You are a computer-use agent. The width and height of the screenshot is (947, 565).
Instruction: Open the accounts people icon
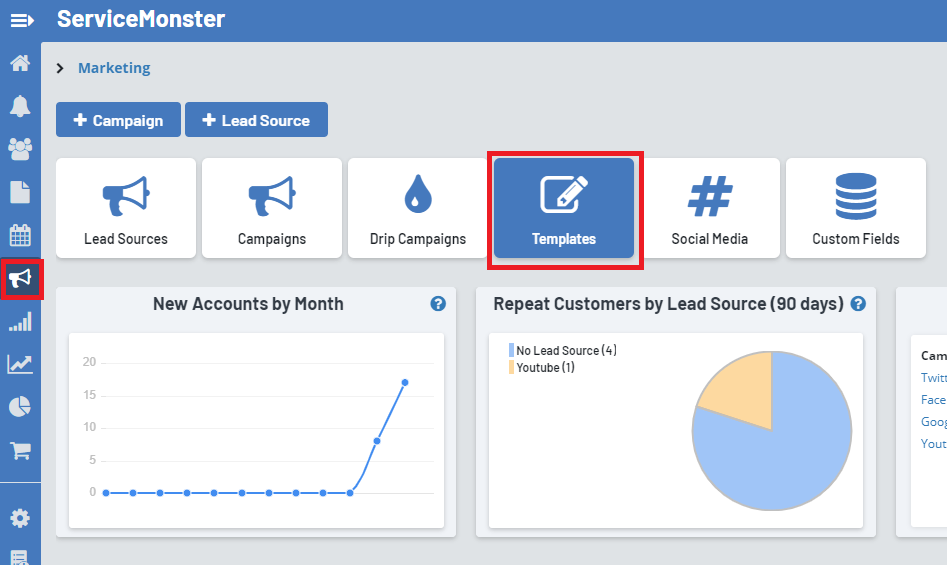tap(20, 149)
